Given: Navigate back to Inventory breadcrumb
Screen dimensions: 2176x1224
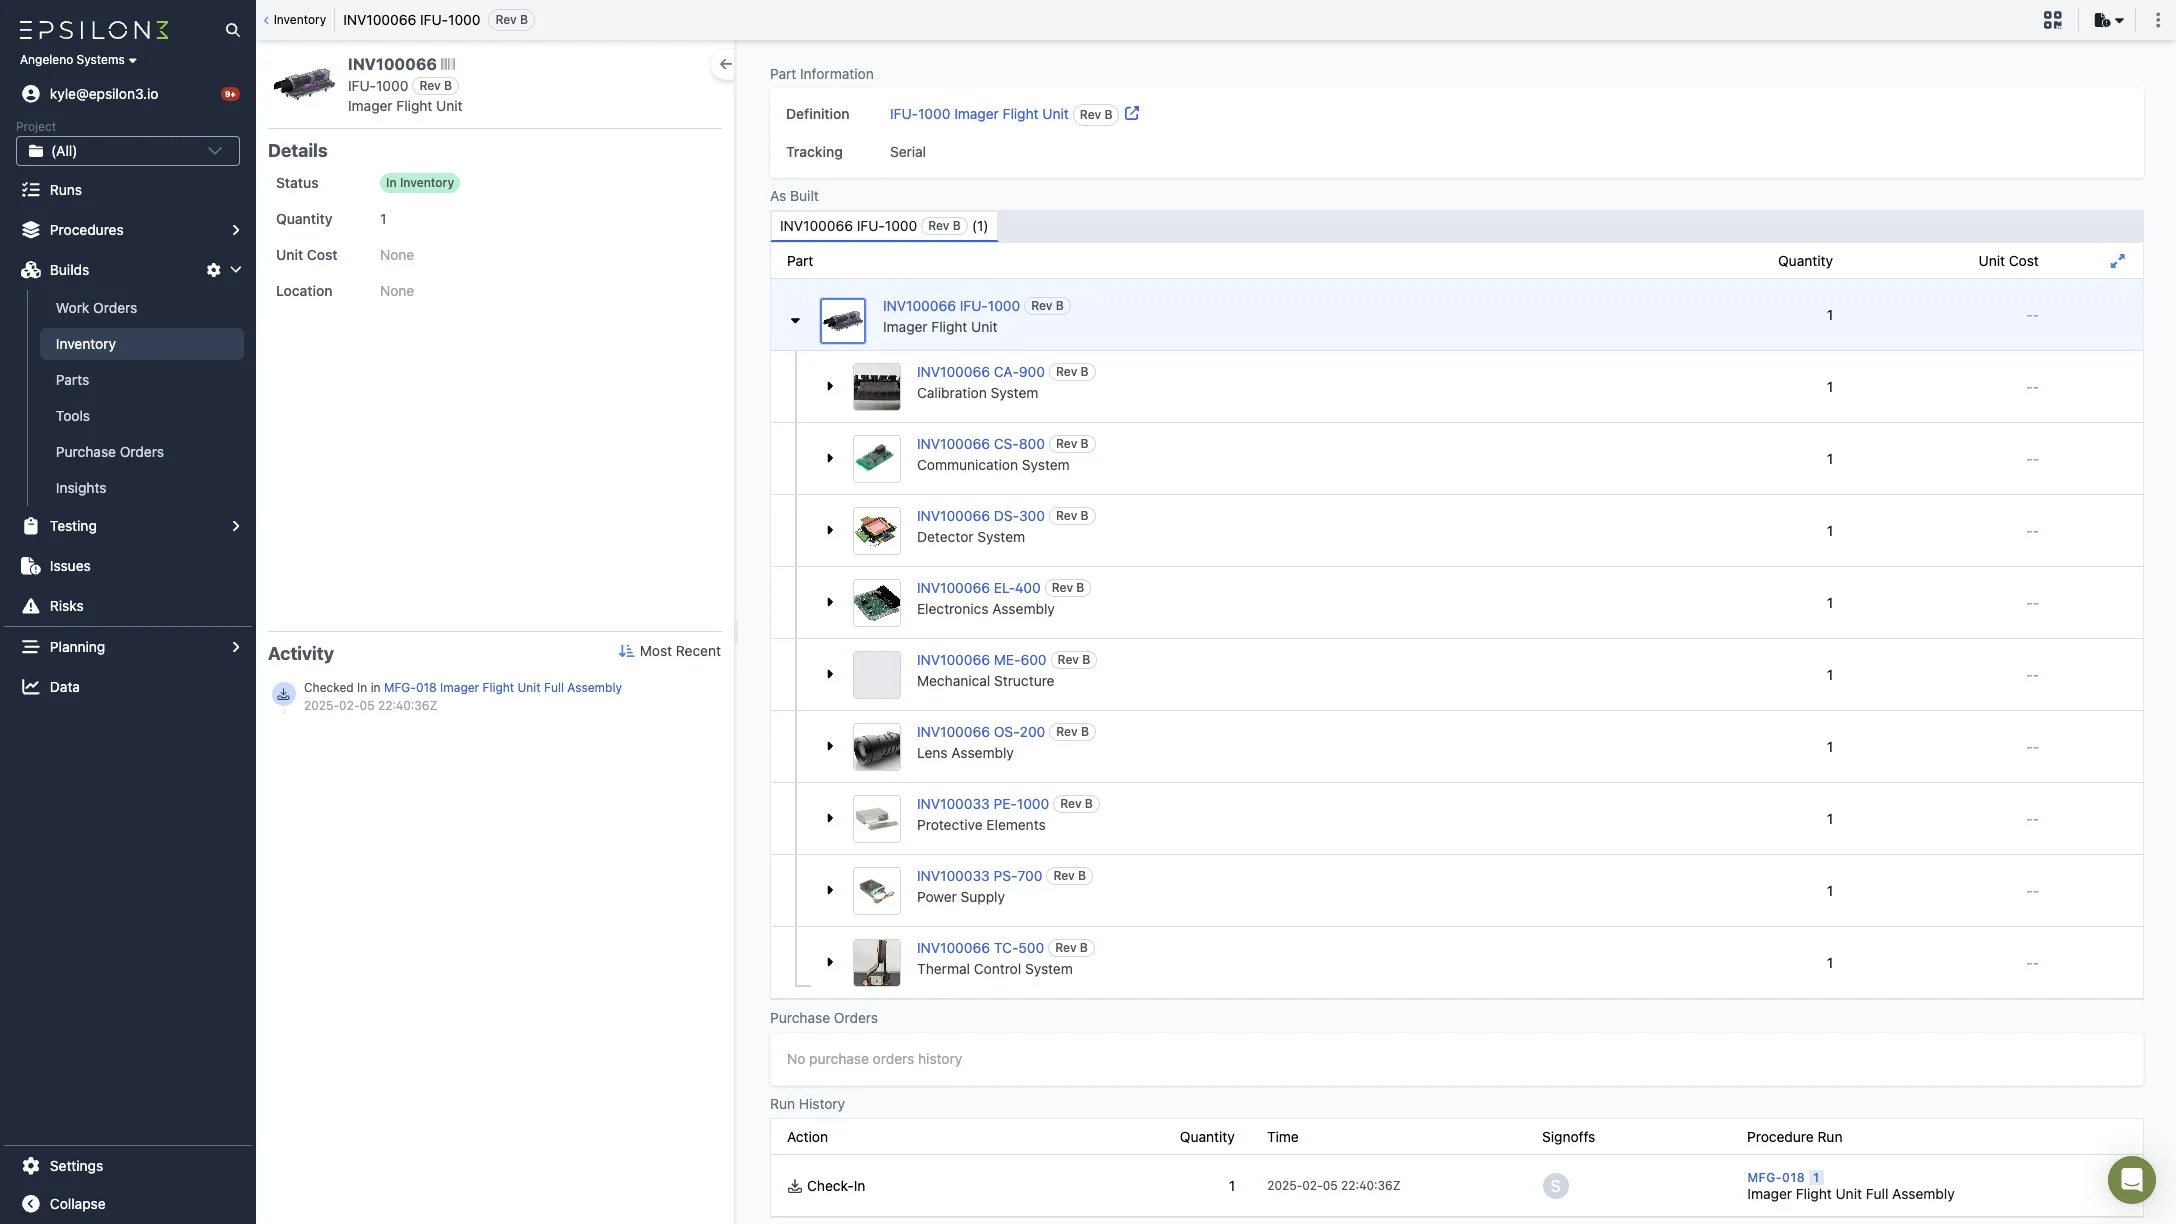Looking at the screenshot, I should click(295, 20).
